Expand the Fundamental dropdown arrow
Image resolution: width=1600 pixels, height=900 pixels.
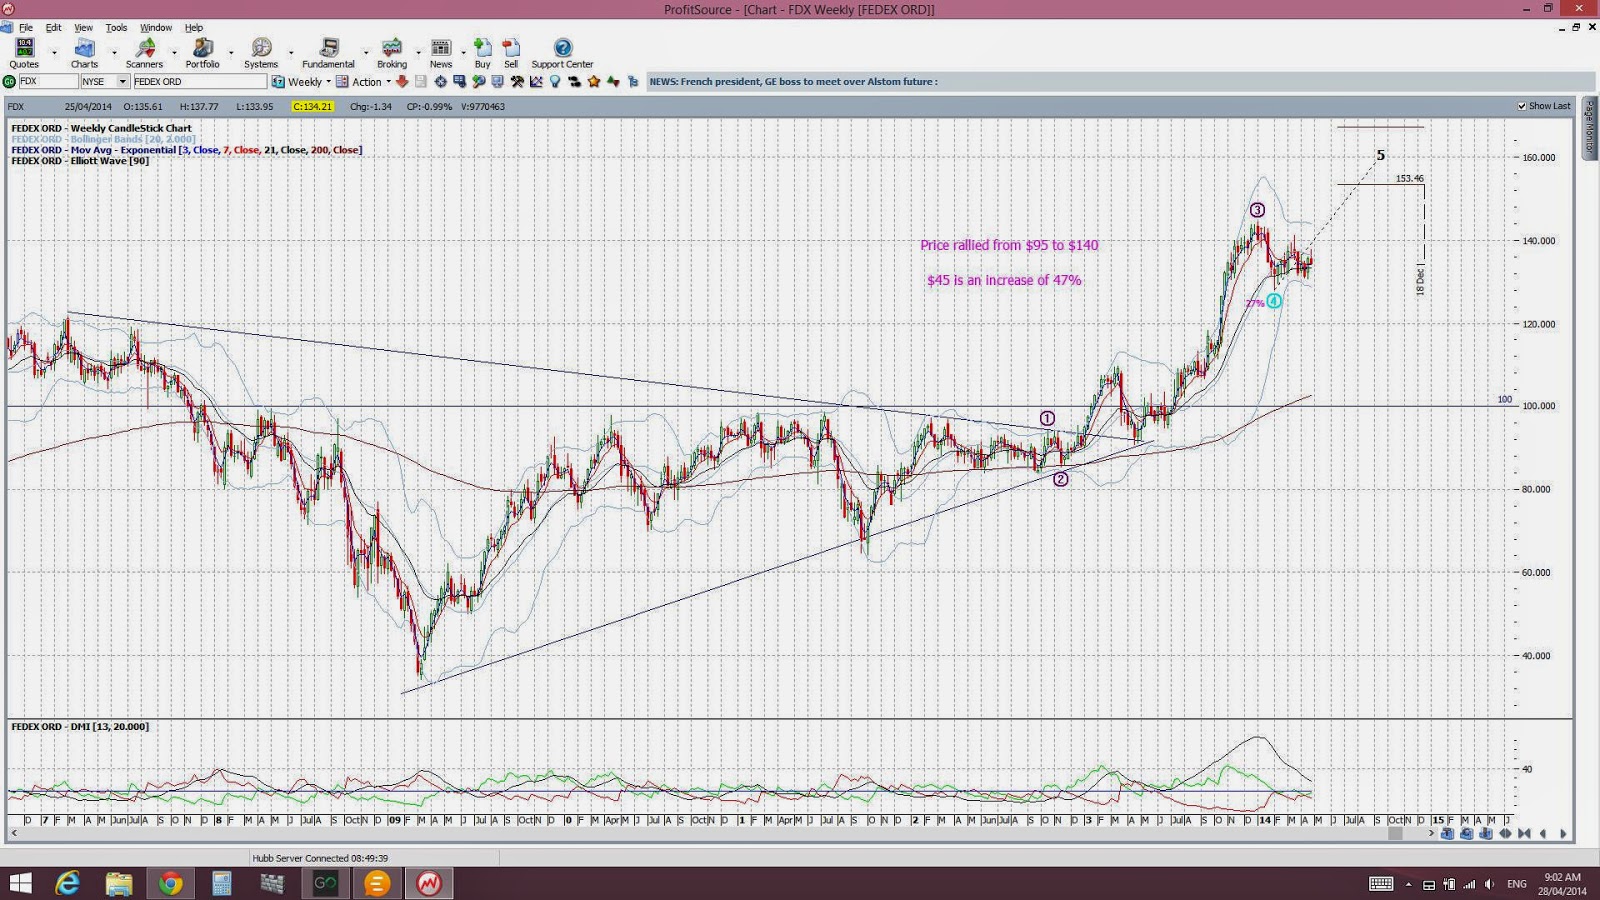(x=365, y=53)
